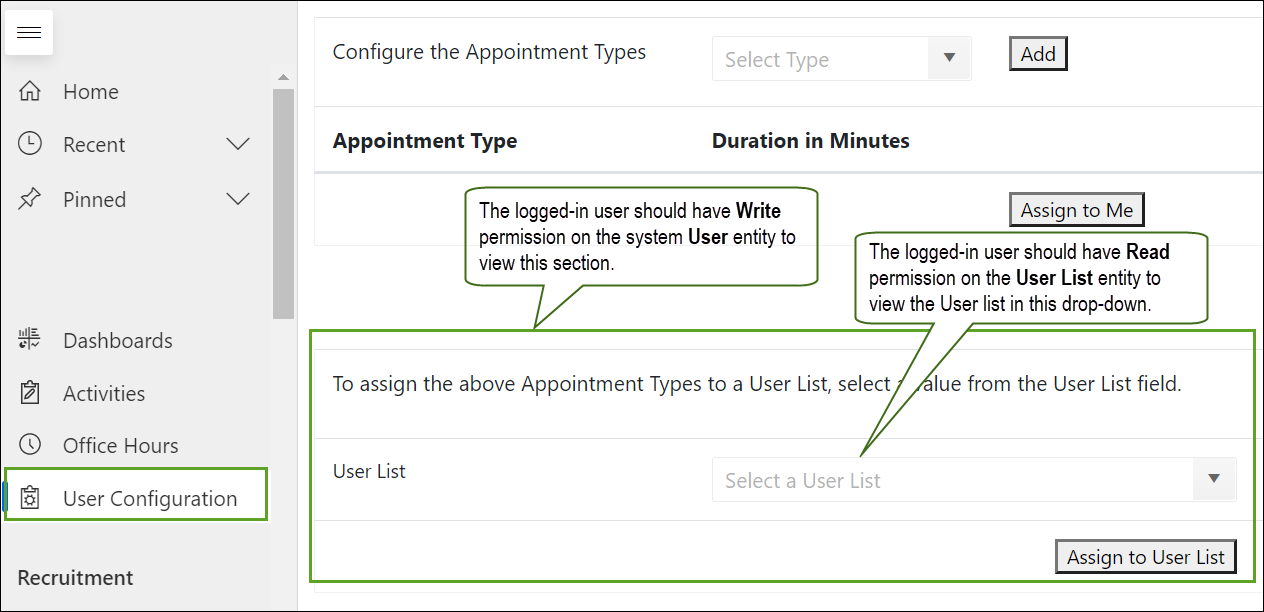The width and height of the screenshot is (1264, 612).
Task: Open the Select a User List dropdown arrow
Action: (x=1214, y=479)
